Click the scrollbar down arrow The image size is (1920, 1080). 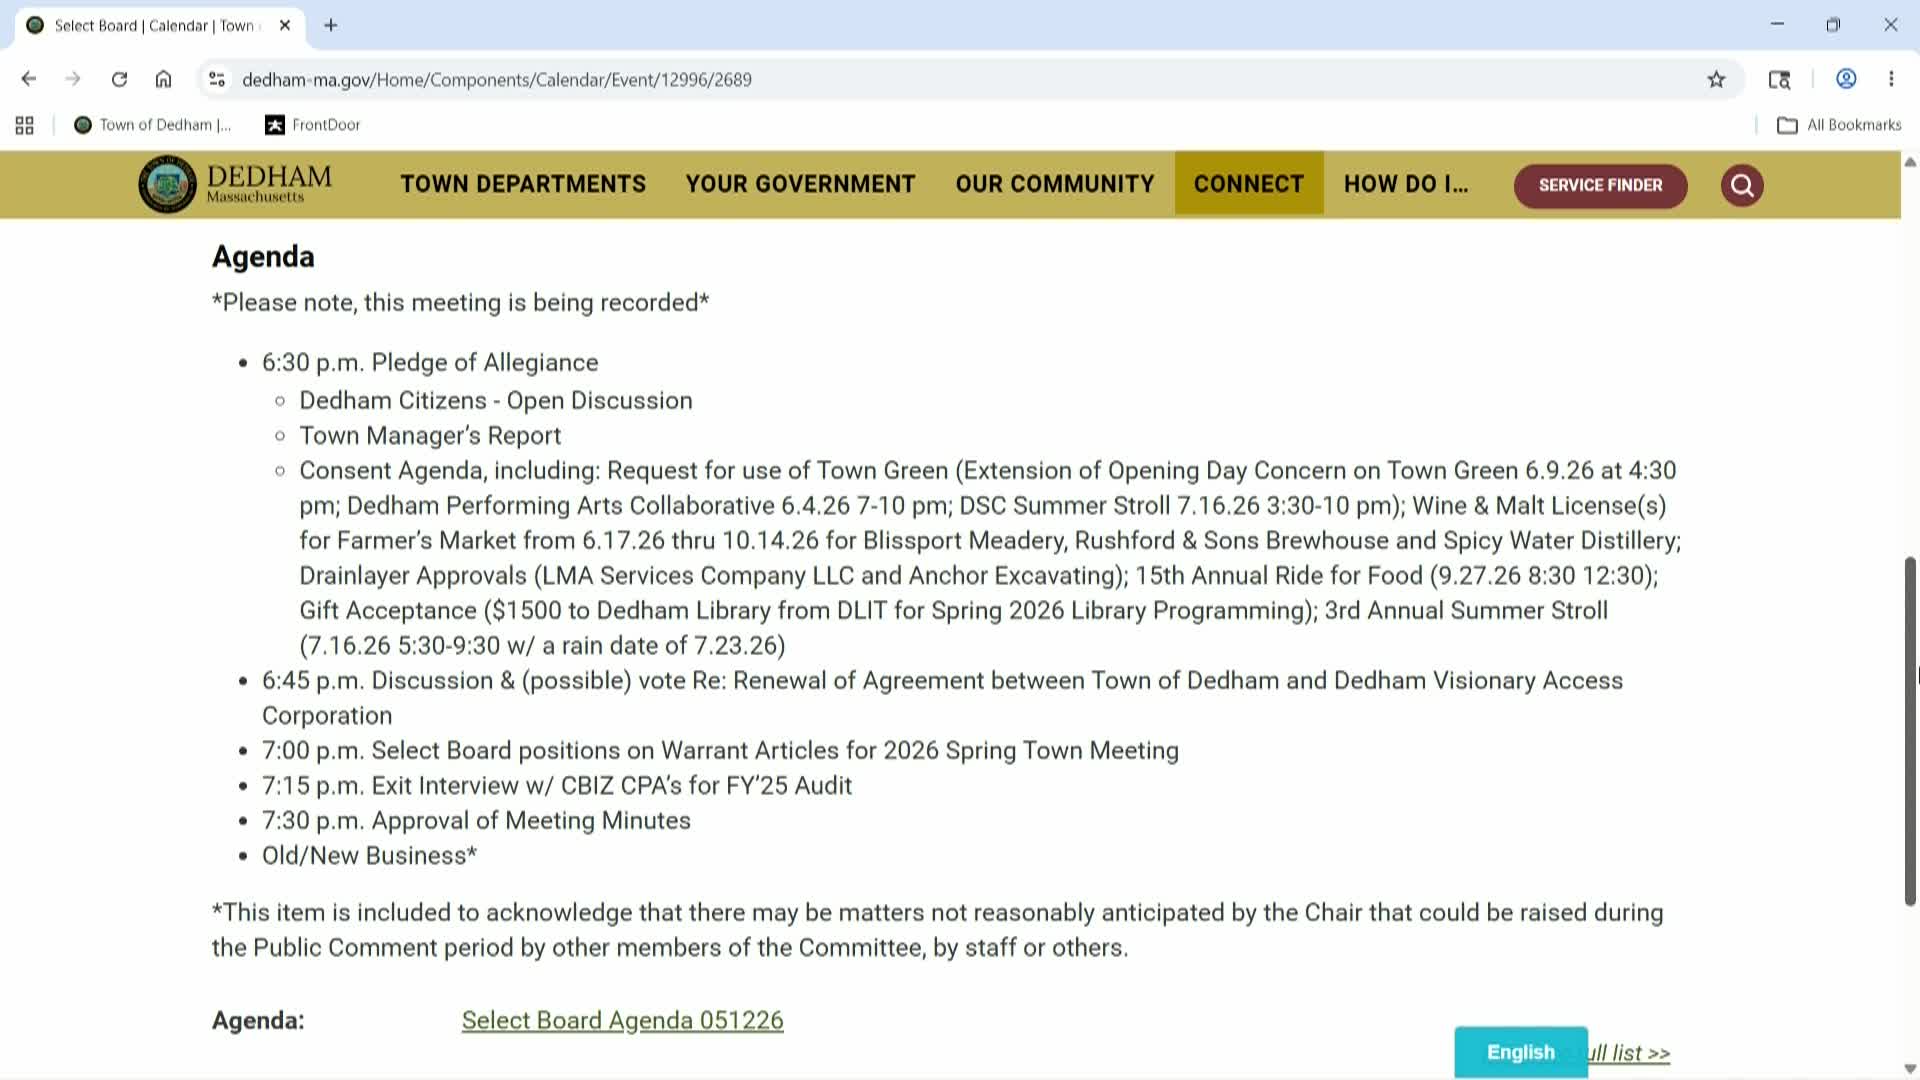pos(1910,1069)
